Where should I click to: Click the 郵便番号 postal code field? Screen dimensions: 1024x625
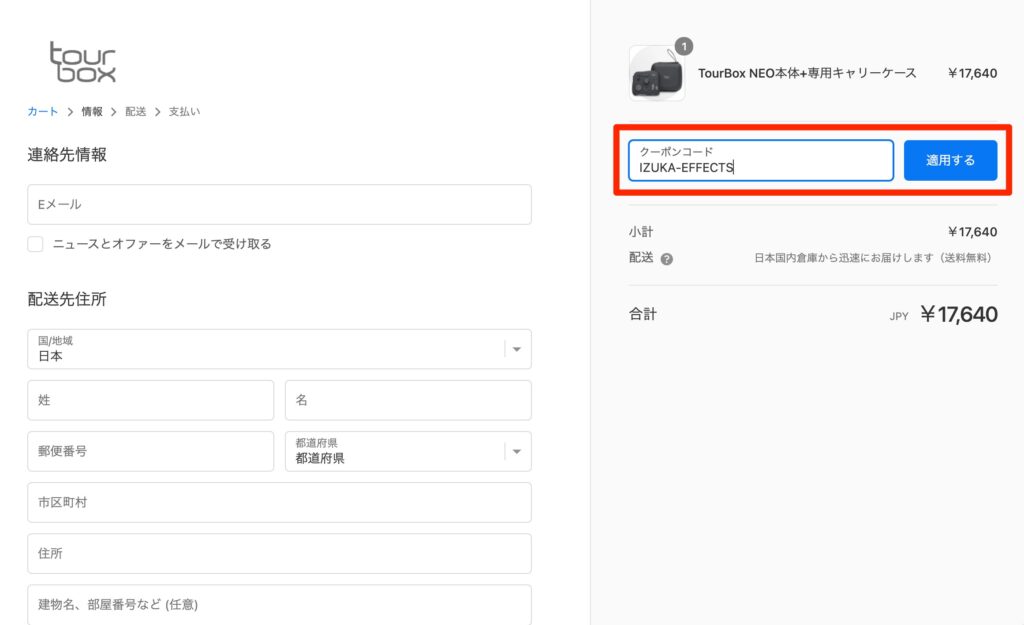pos(151,451)
